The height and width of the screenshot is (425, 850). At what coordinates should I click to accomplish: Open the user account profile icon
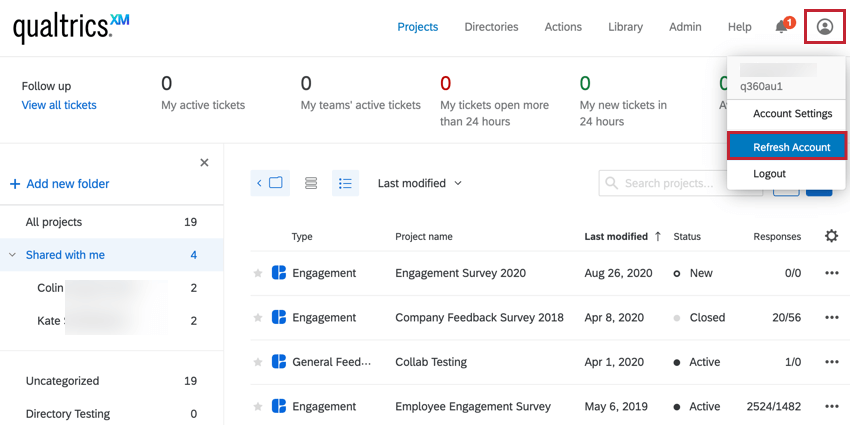point(825,27)
